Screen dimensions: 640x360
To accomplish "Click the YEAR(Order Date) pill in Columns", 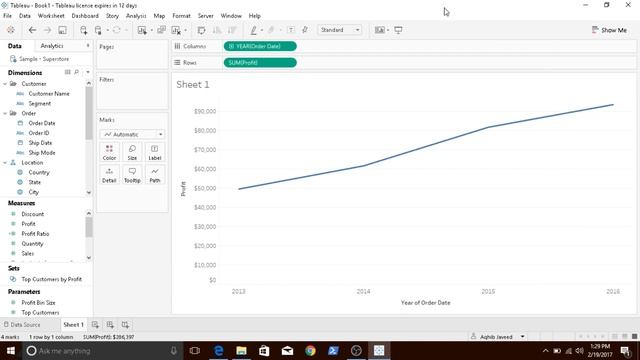I will [x=260, y=46].
